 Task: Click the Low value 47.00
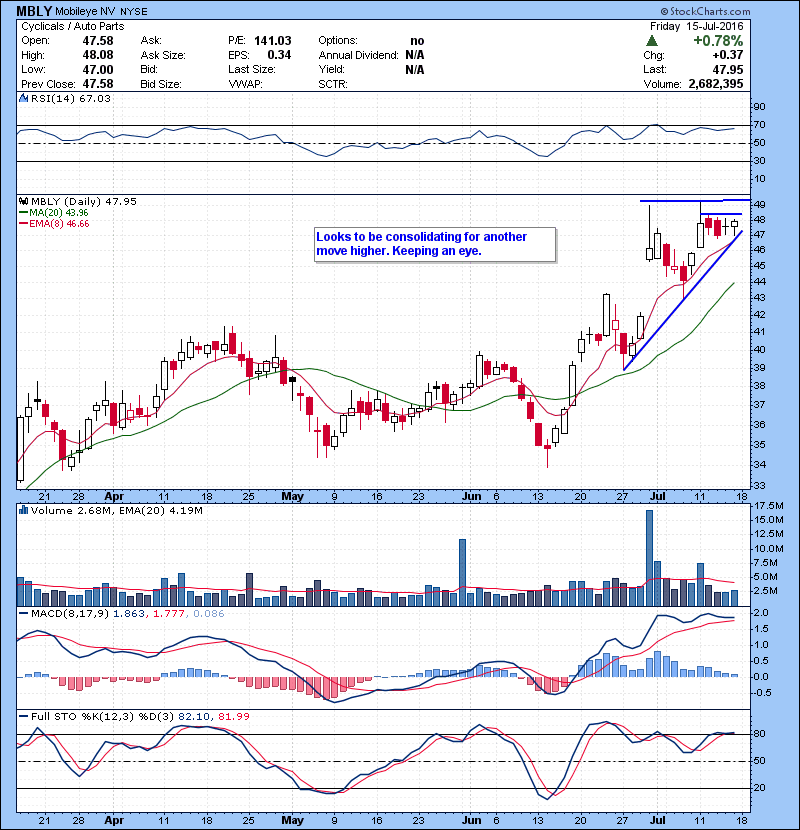coord(97,69)
